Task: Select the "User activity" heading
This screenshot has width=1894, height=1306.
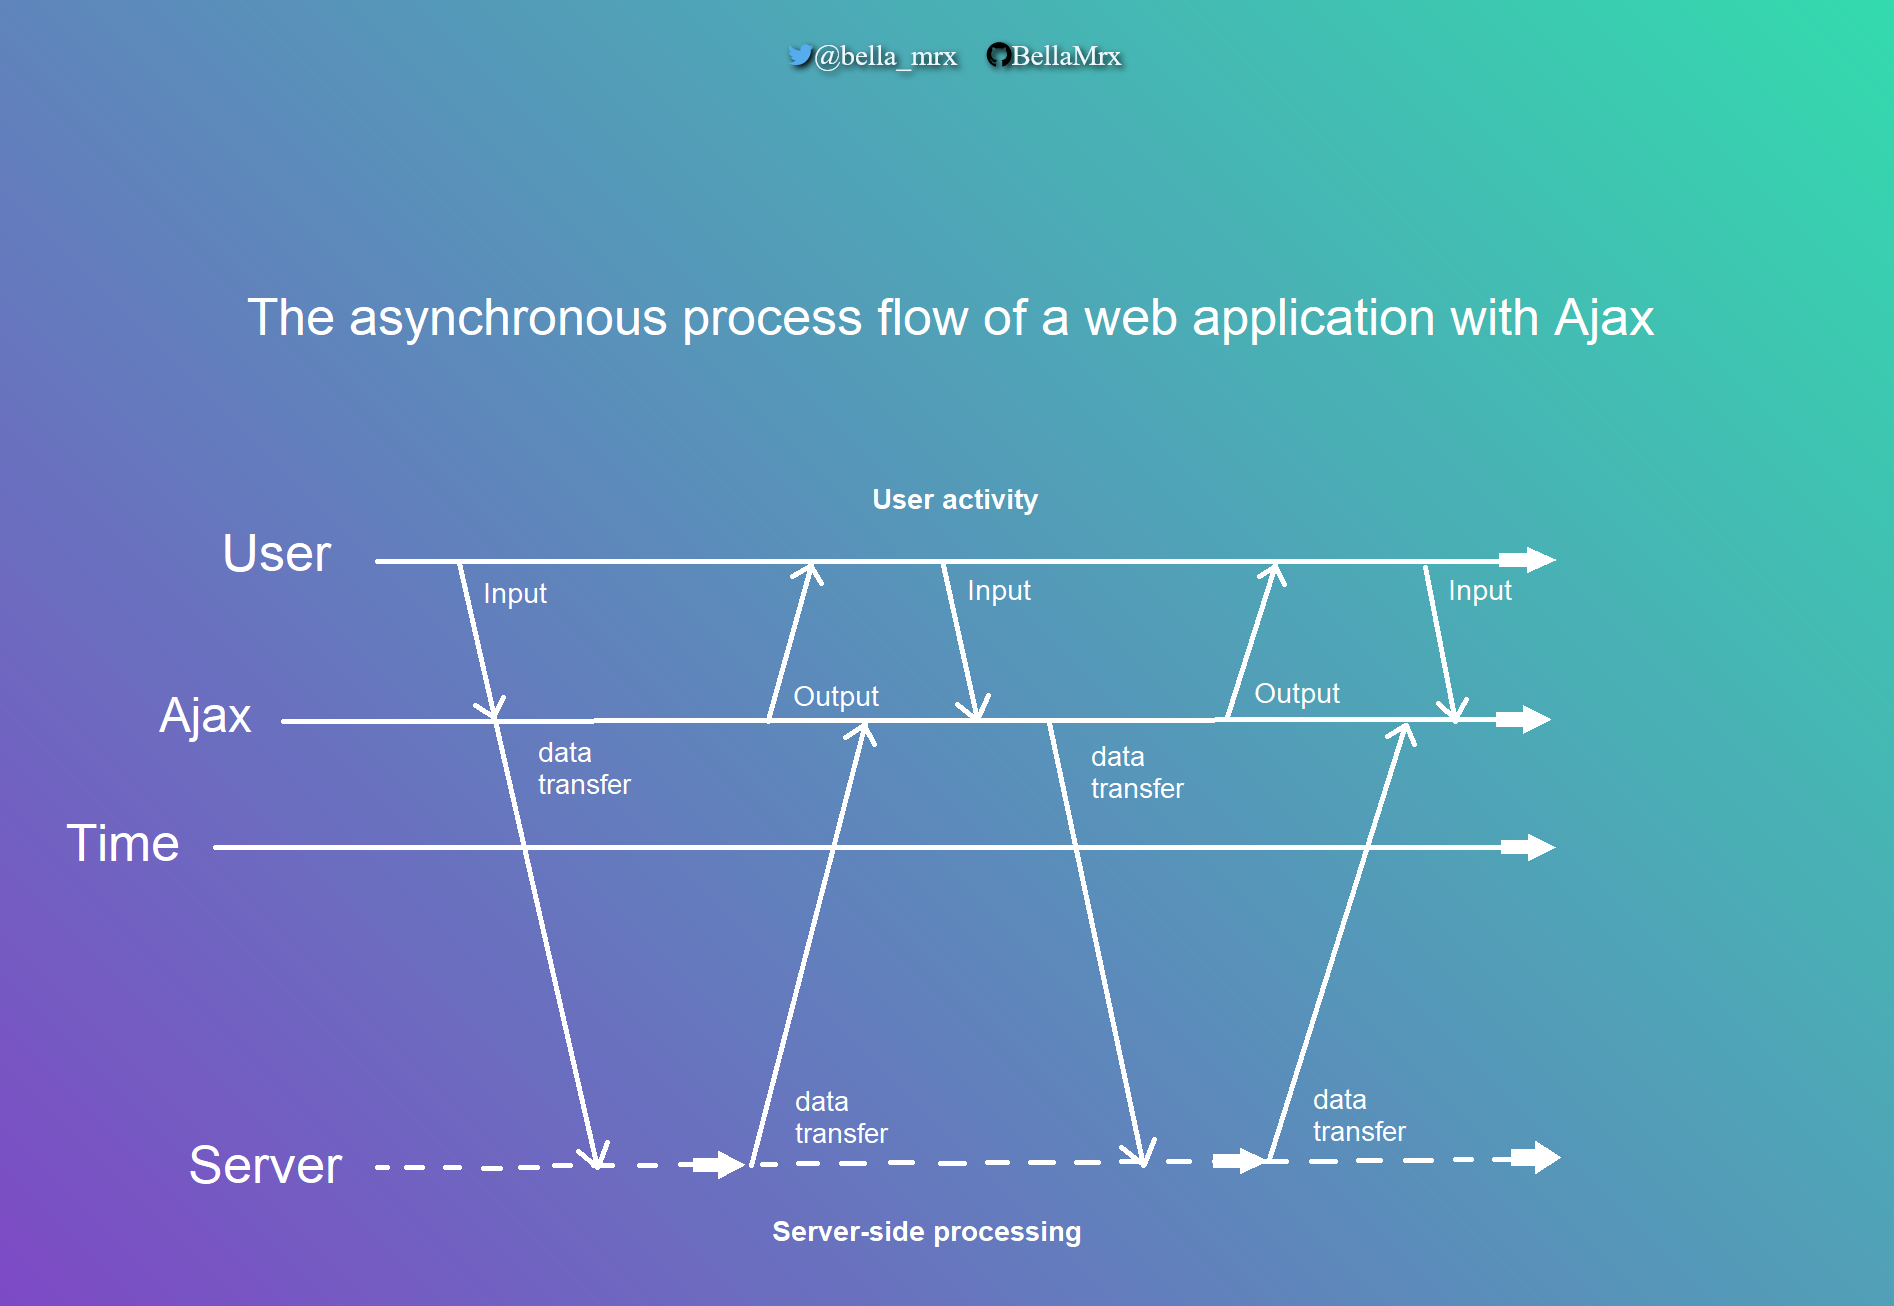Action: point(955,499)
